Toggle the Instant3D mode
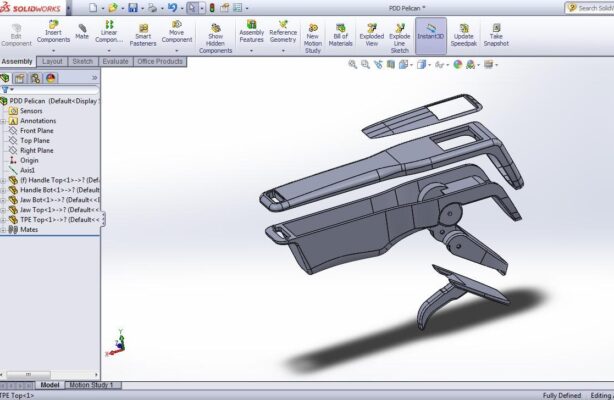The height and width of the screenshot is (400, 614). tap(430, 33)
